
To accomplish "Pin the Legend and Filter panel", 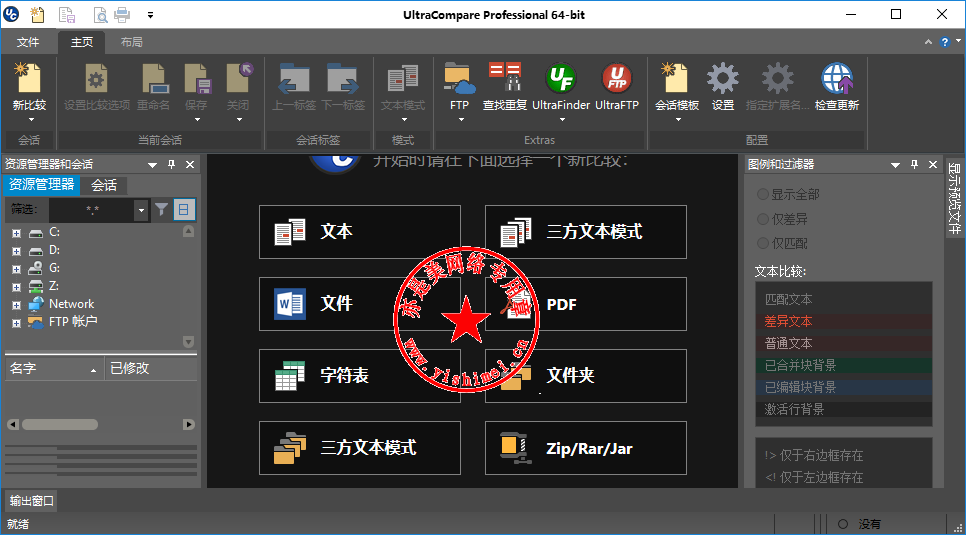I will [x=914, y=165].
